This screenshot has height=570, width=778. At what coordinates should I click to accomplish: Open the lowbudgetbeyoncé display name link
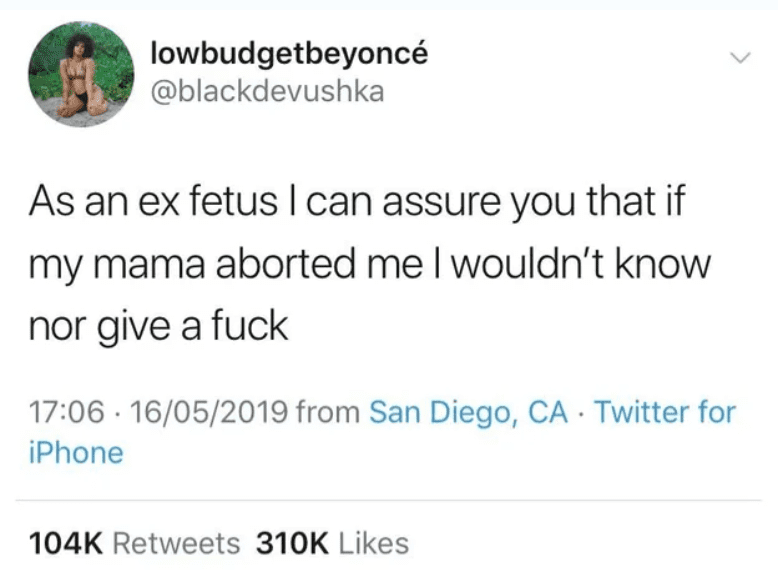288,54
